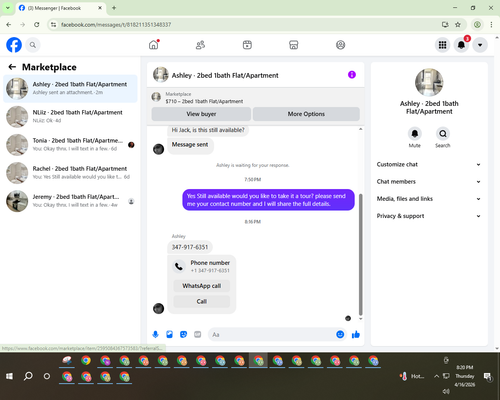The width and height of the screenshot is (500, 400).
Task: Click the Messenger Facebook browser tab
Action: [60, 8]
